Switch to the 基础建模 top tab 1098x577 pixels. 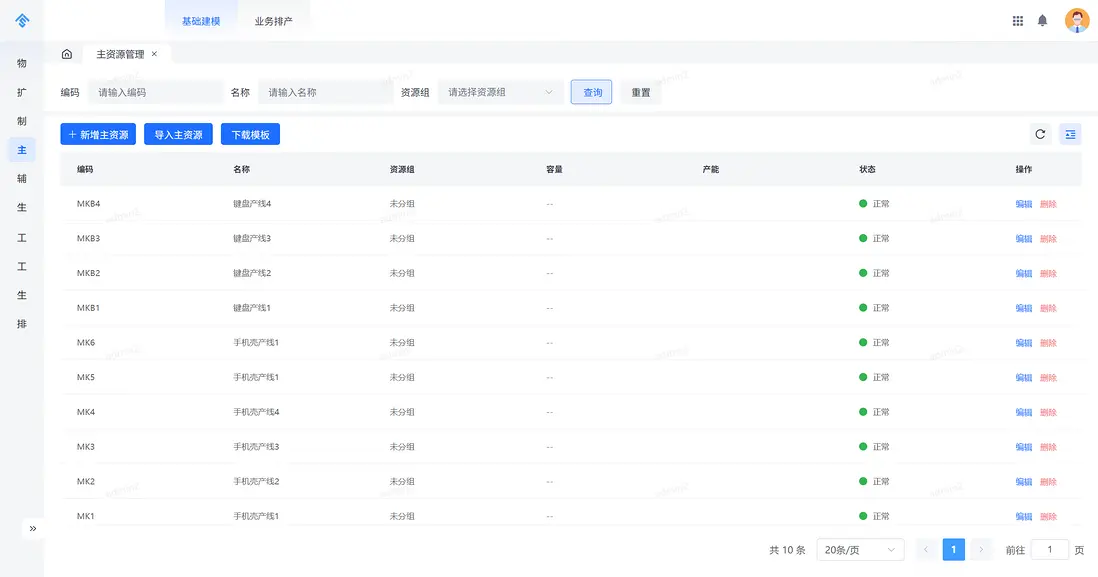click(201, 21)
